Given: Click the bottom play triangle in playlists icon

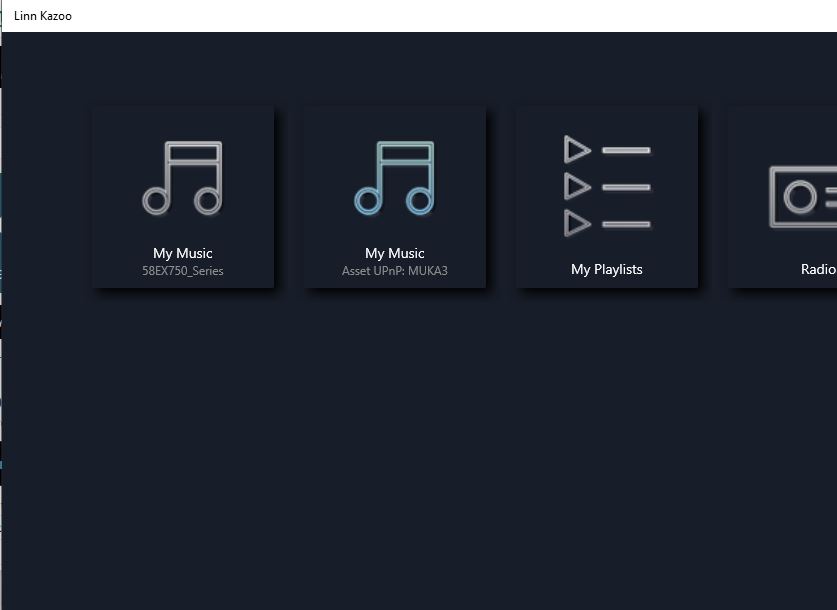Looking at the screenshot, I should pos(577,222).
